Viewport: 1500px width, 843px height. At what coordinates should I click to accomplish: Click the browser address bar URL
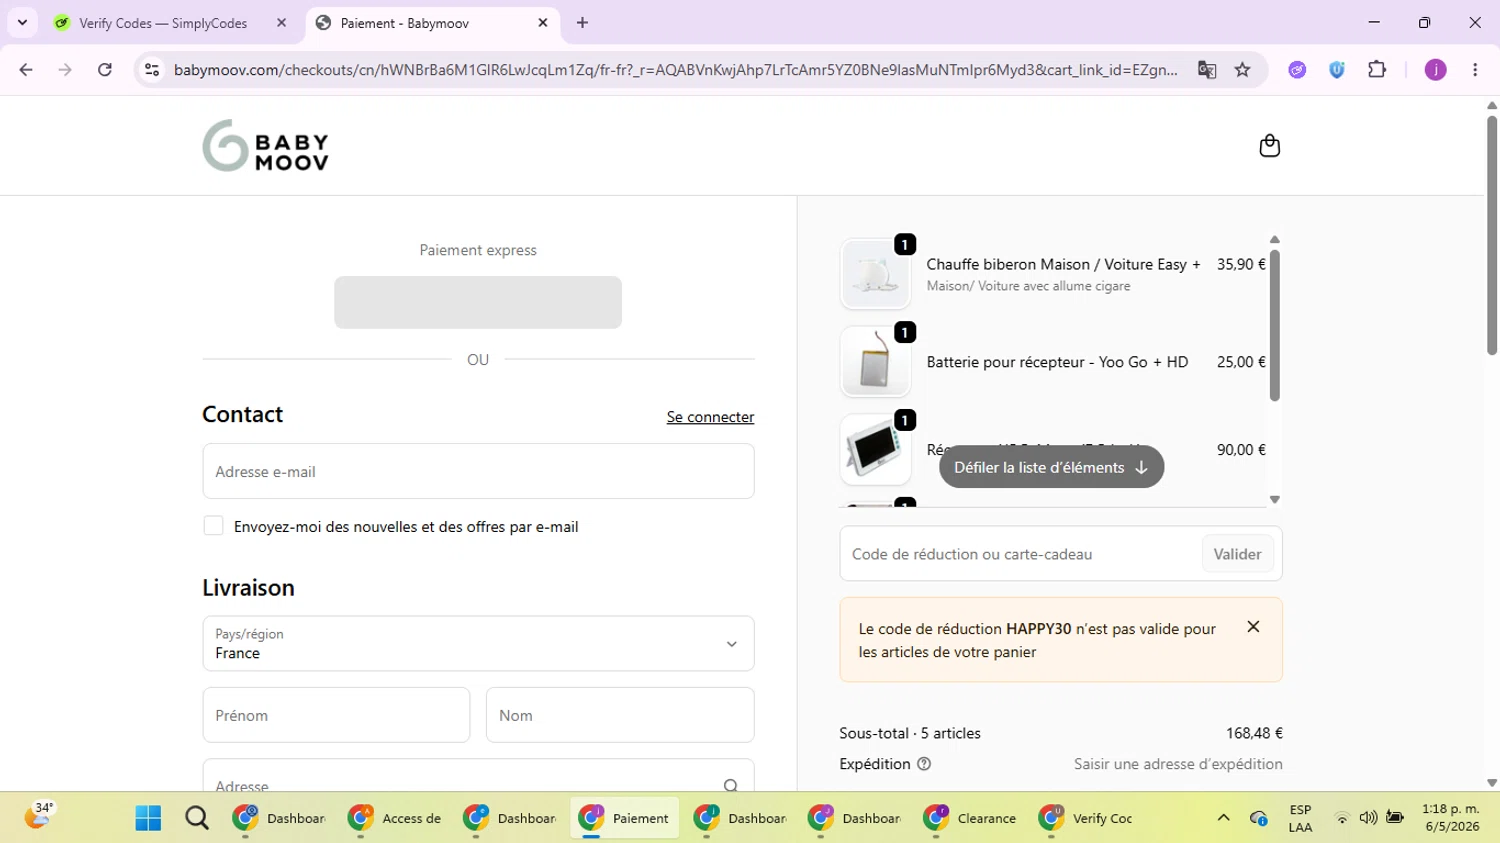pyautogui.click(x=676, y=70)
